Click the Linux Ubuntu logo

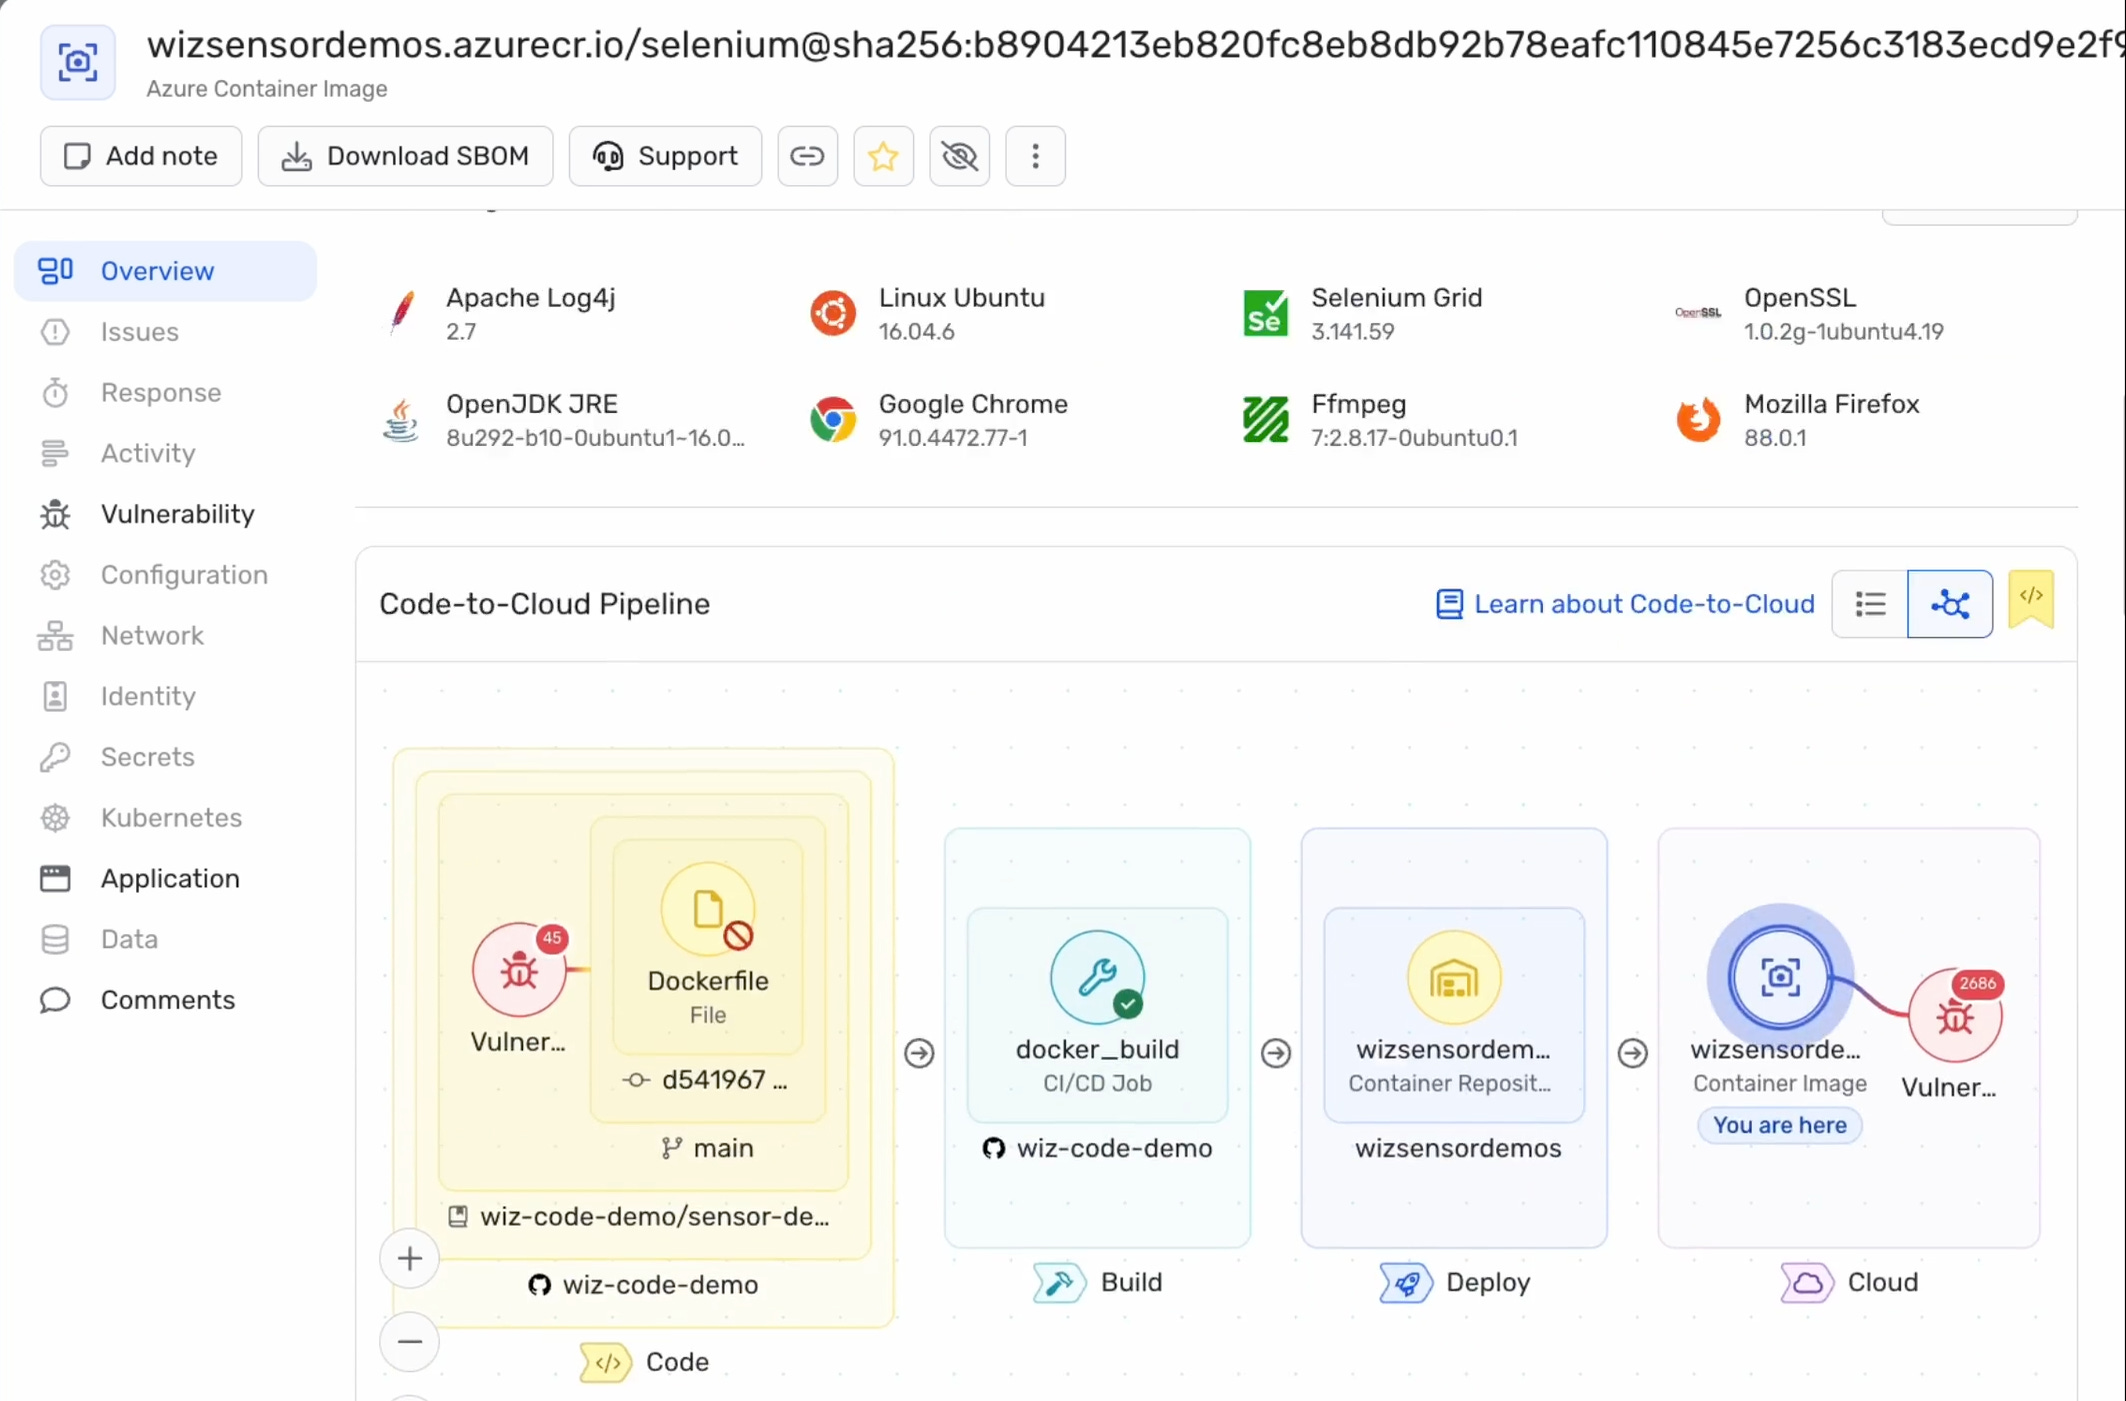832,313
